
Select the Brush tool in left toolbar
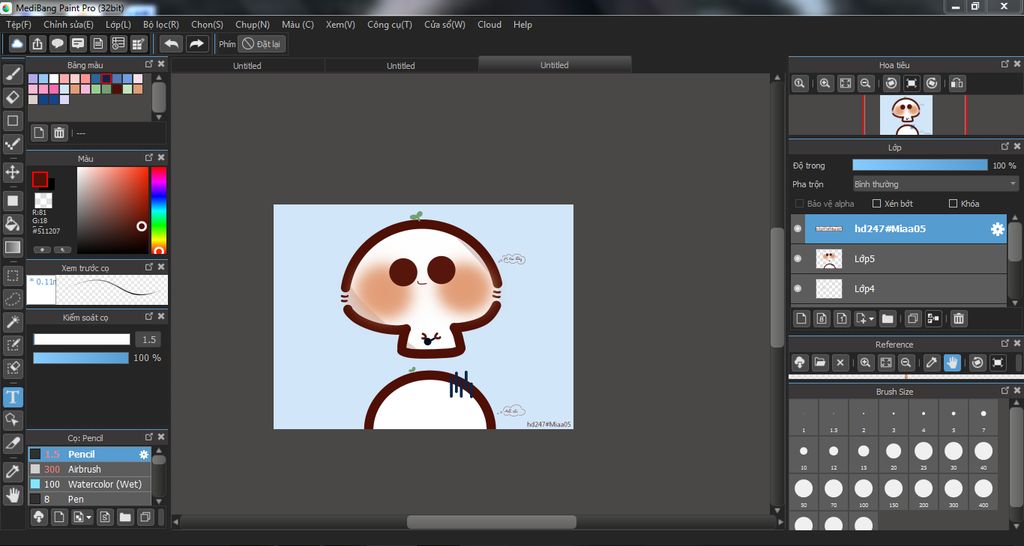click(12, 74)
